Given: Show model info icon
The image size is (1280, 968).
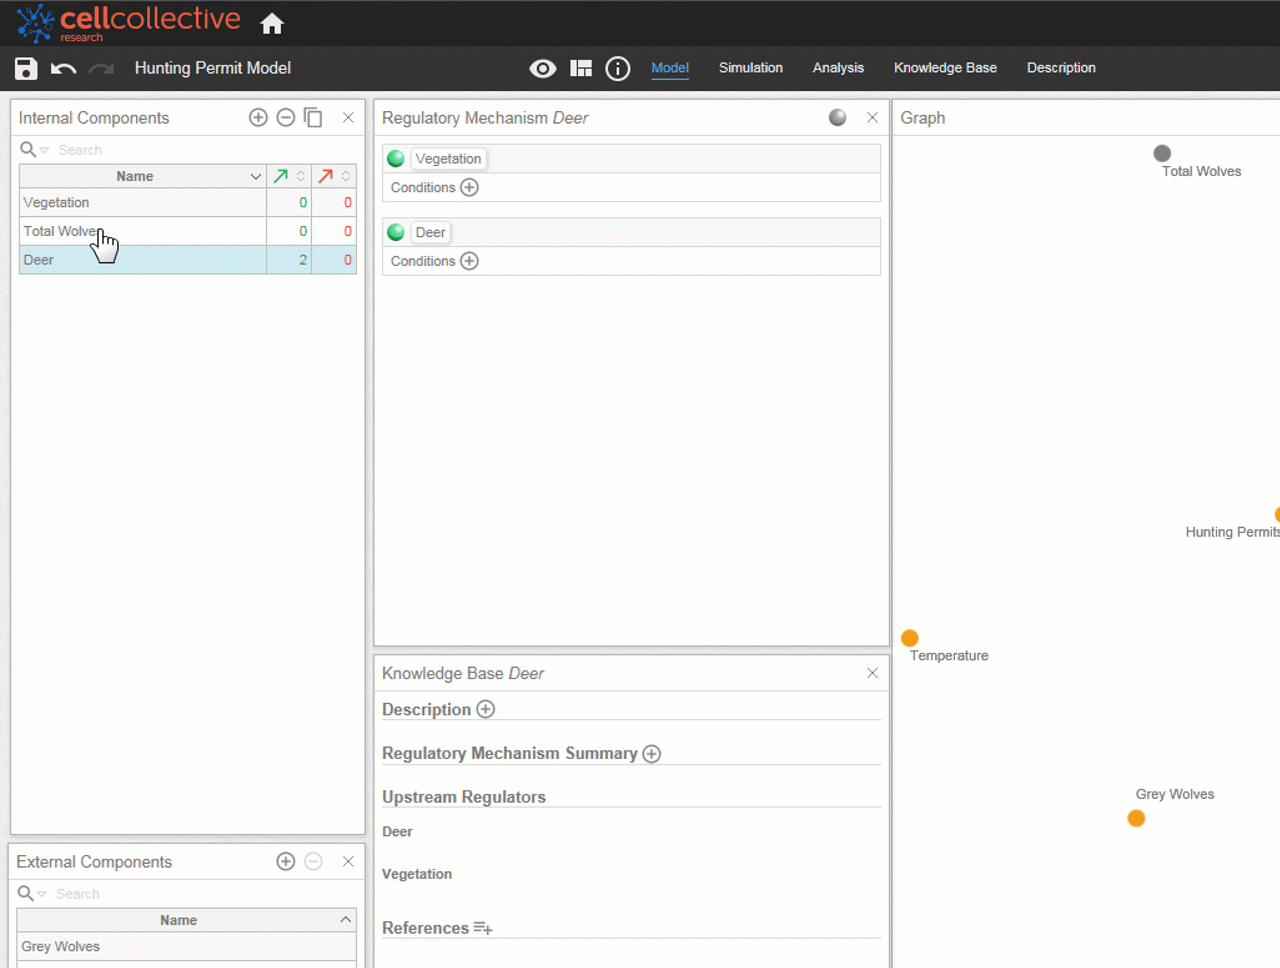Looking at the screenshot, I should click(x=618, y=68).
